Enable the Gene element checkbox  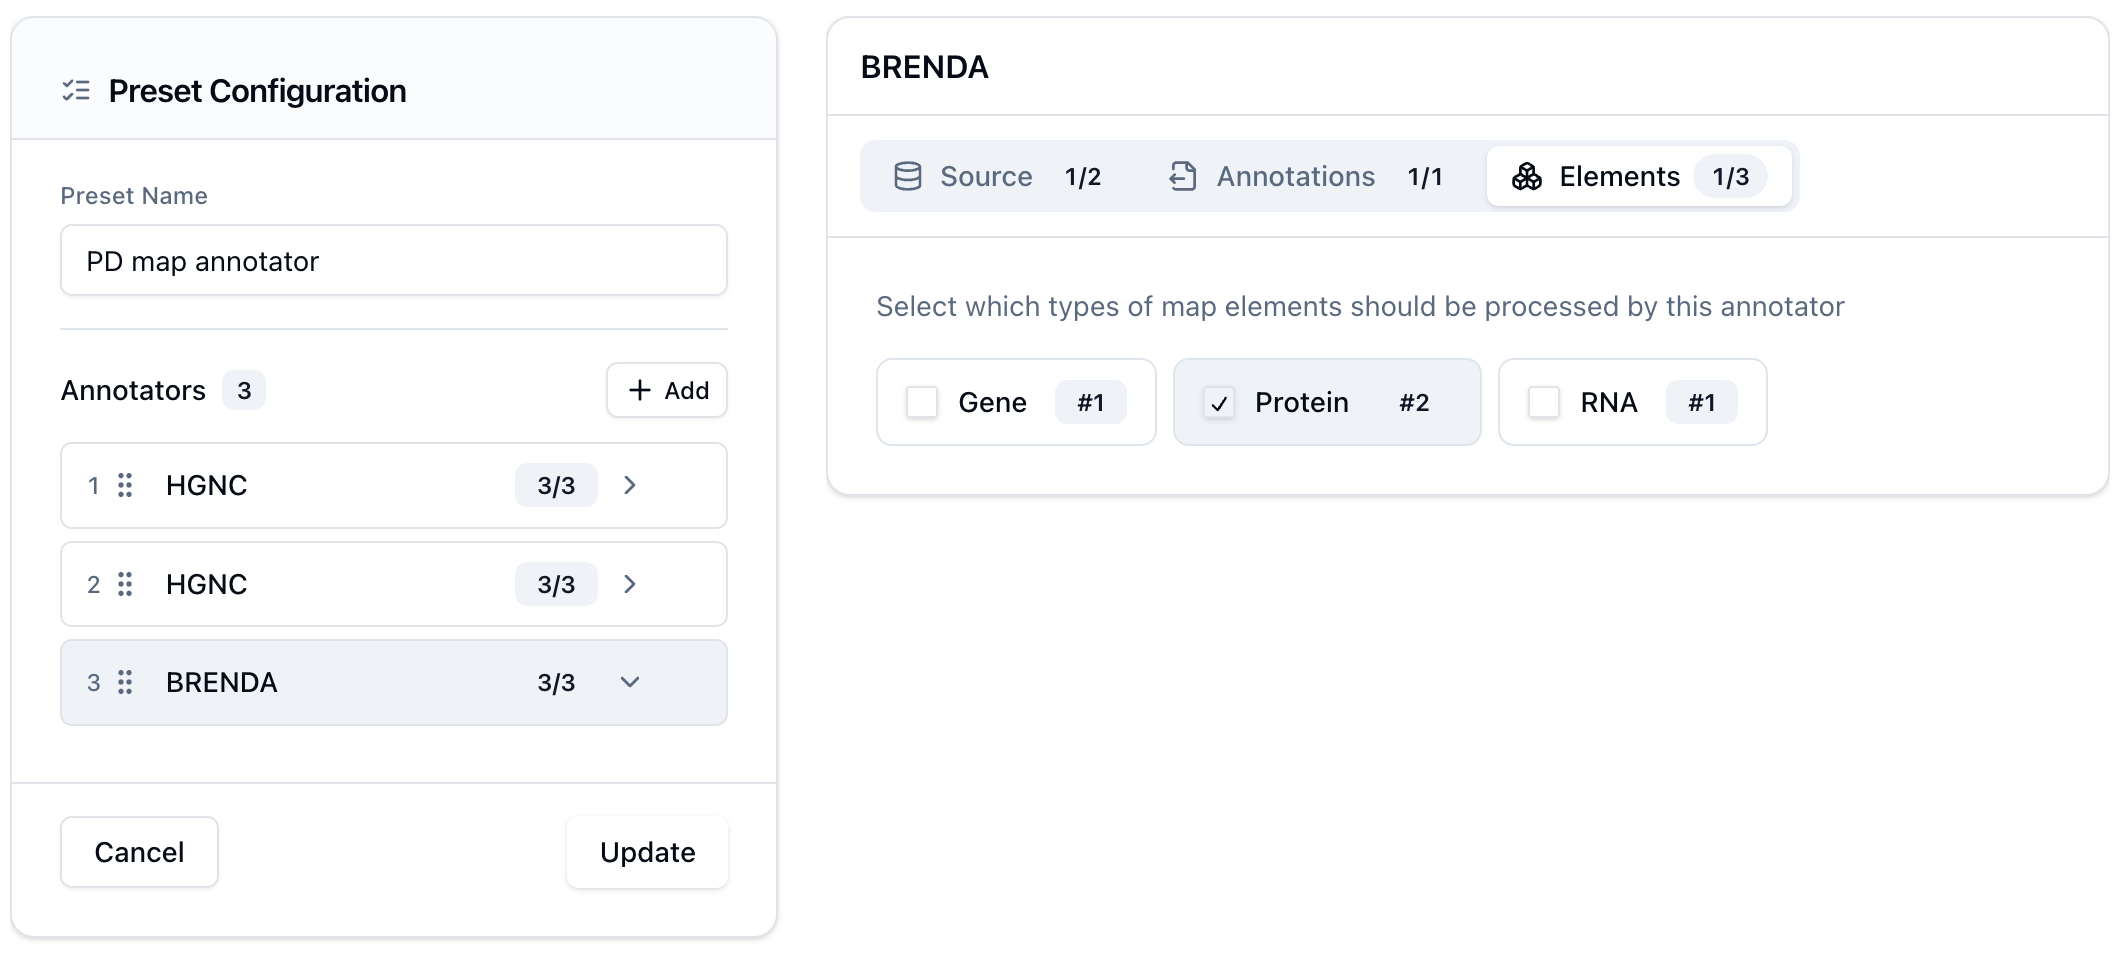coord(921,402)
